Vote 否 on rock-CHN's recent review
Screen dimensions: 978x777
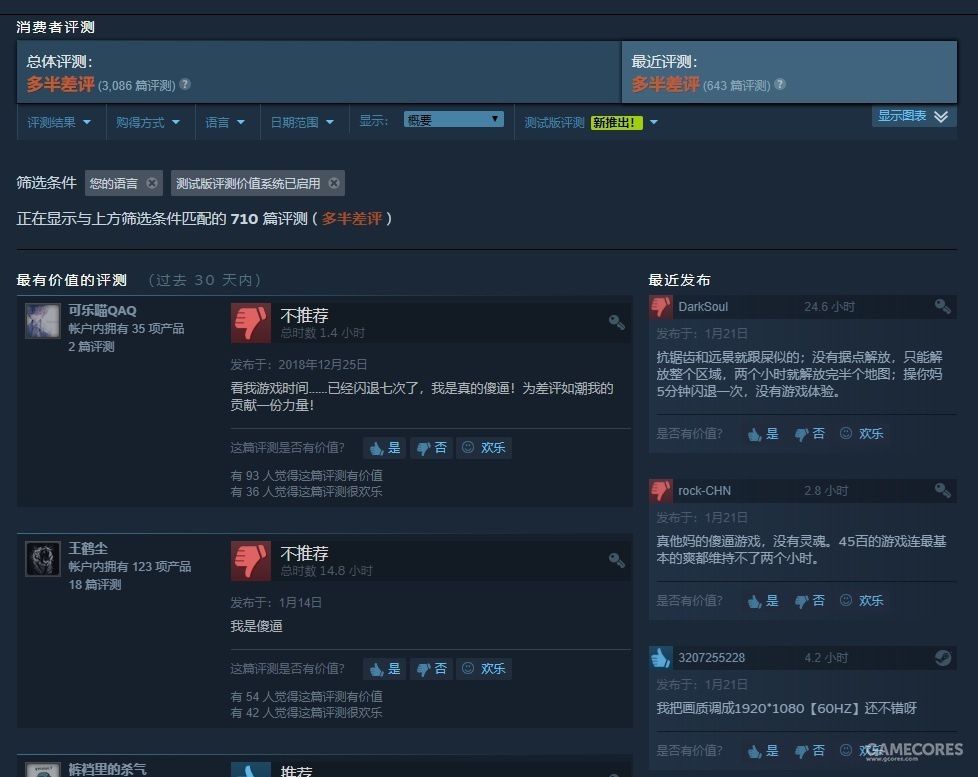(x=810, y=601)
